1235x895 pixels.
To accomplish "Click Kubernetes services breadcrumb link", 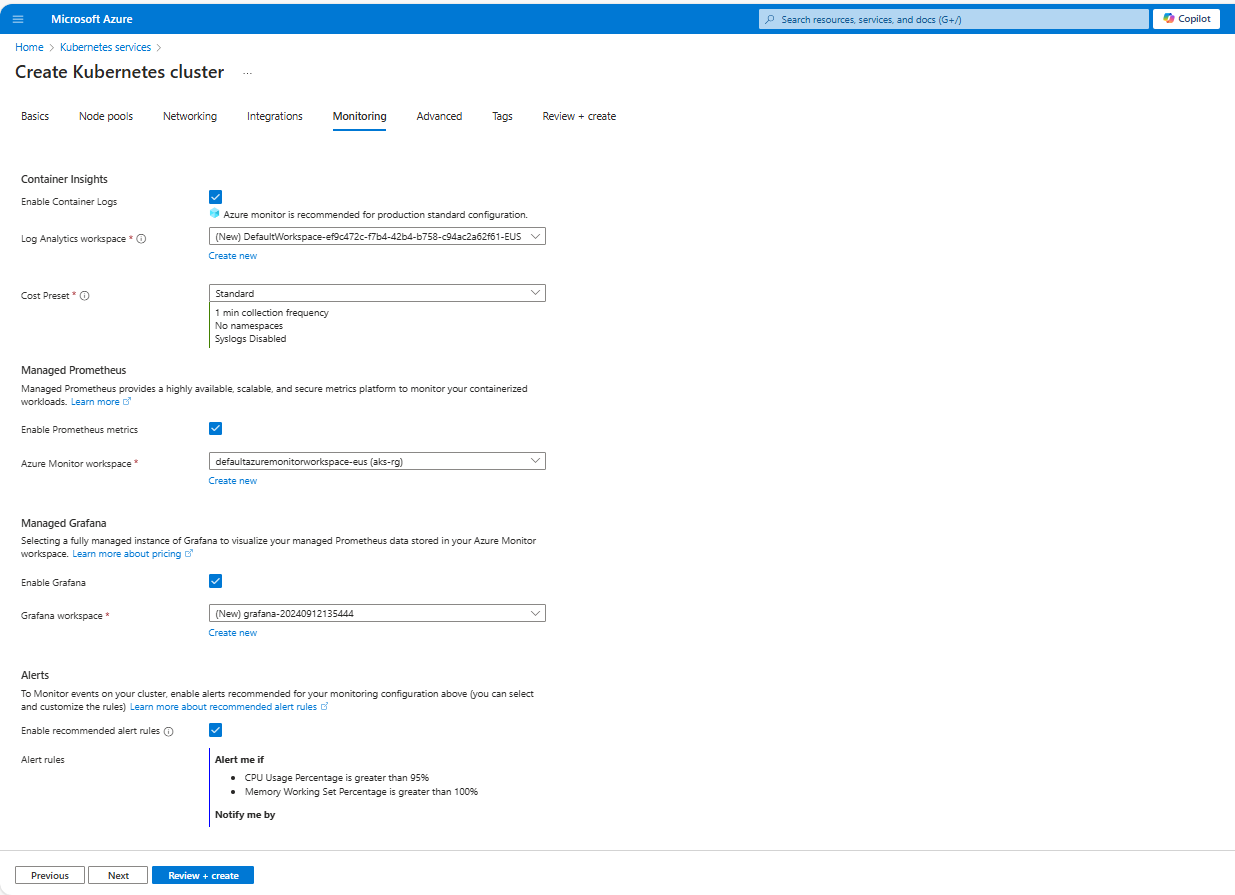I will pyautogui.click(x=105, y=47).
